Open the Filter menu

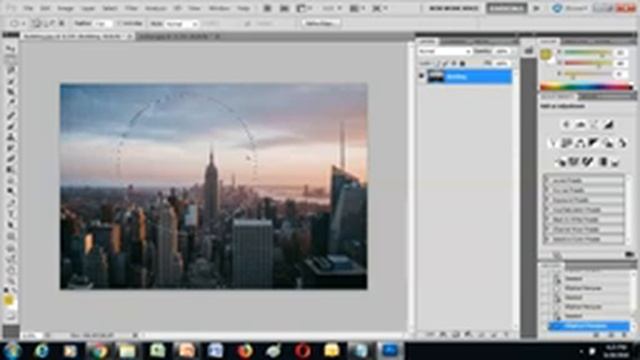pos(131,8)
